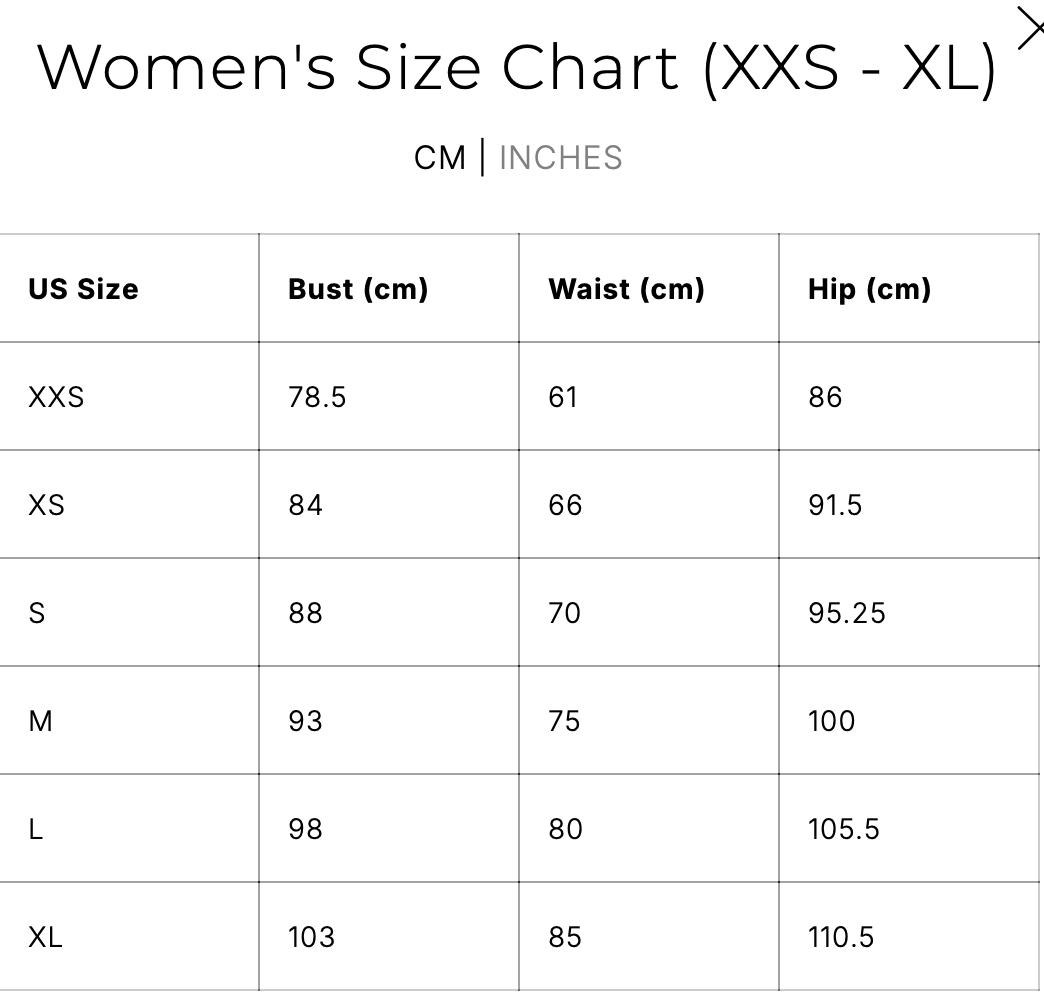Select the M size row label
1044x1006 pixels.
pyautogui.click(x=40, y=721)
